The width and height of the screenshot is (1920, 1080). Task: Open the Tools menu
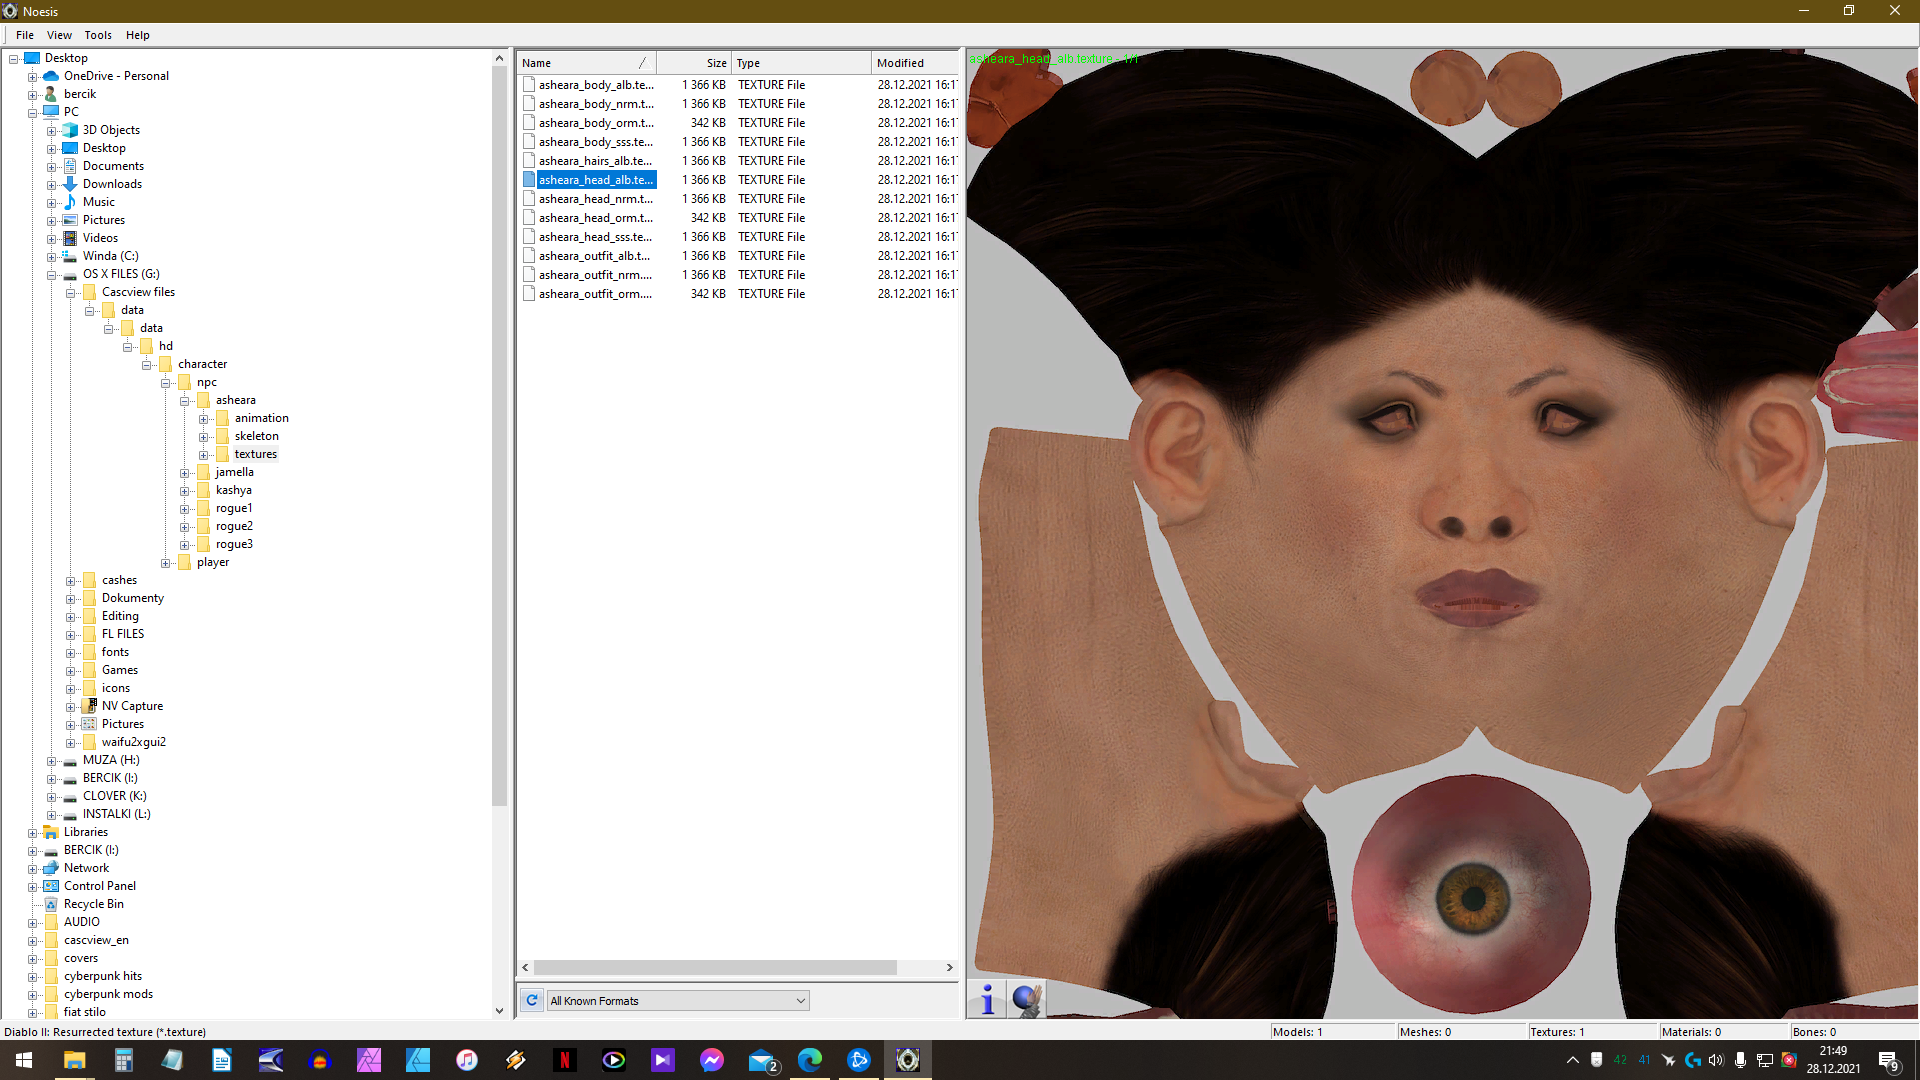pos(97,35)
